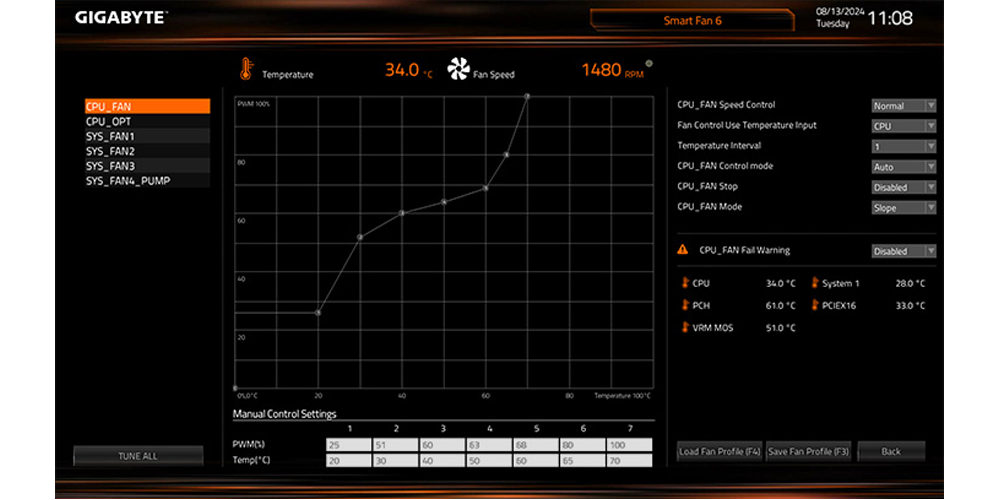Select the curve point at 60°C
The height and width of the screenshot is (500, 1000).
(x=485, y=188)
